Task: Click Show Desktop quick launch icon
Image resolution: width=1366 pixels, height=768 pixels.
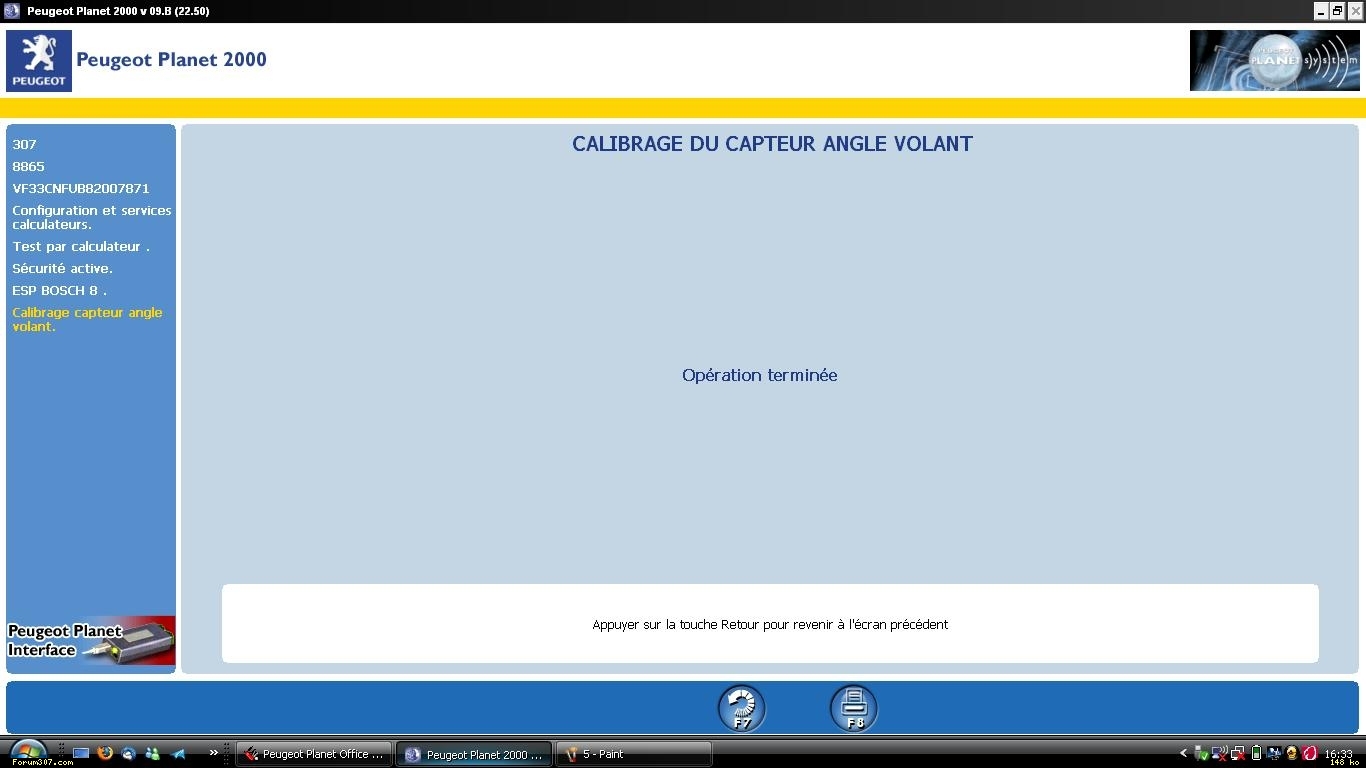Action: pos(81,753)
